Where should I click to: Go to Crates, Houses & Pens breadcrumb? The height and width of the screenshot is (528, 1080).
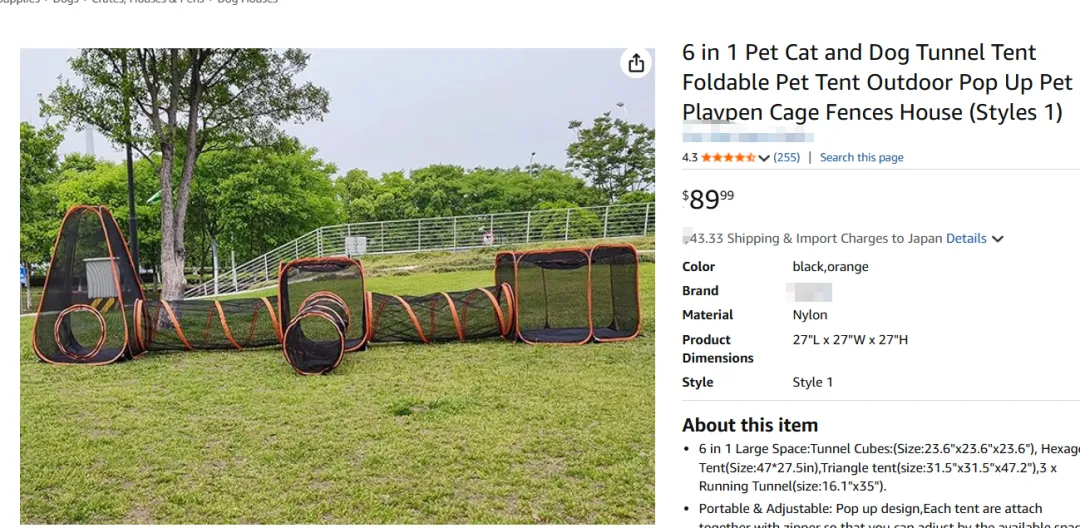(150, 2)
